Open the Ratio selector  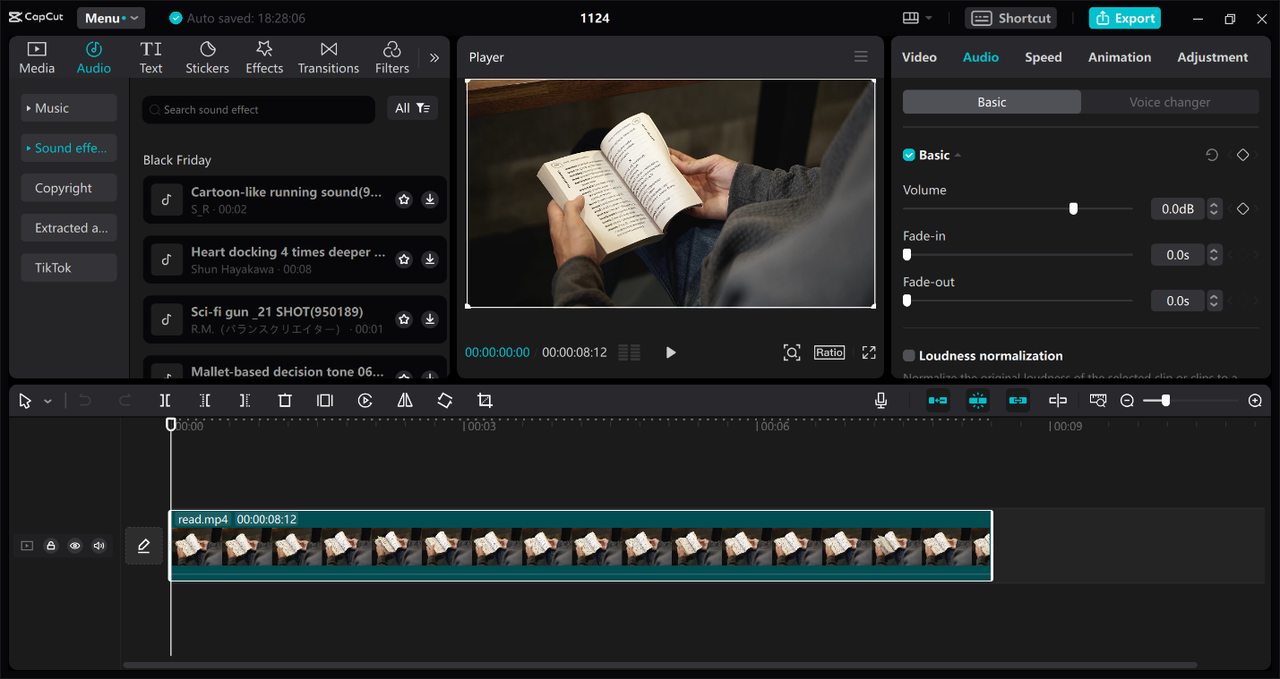(x=829, y=352)
